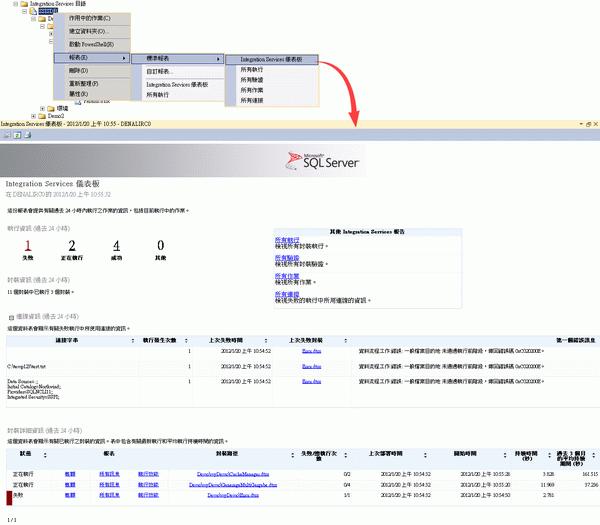The image size is (600, 525).
Task: Select 重新整理 in the context menu
Action: coord(92,83)
